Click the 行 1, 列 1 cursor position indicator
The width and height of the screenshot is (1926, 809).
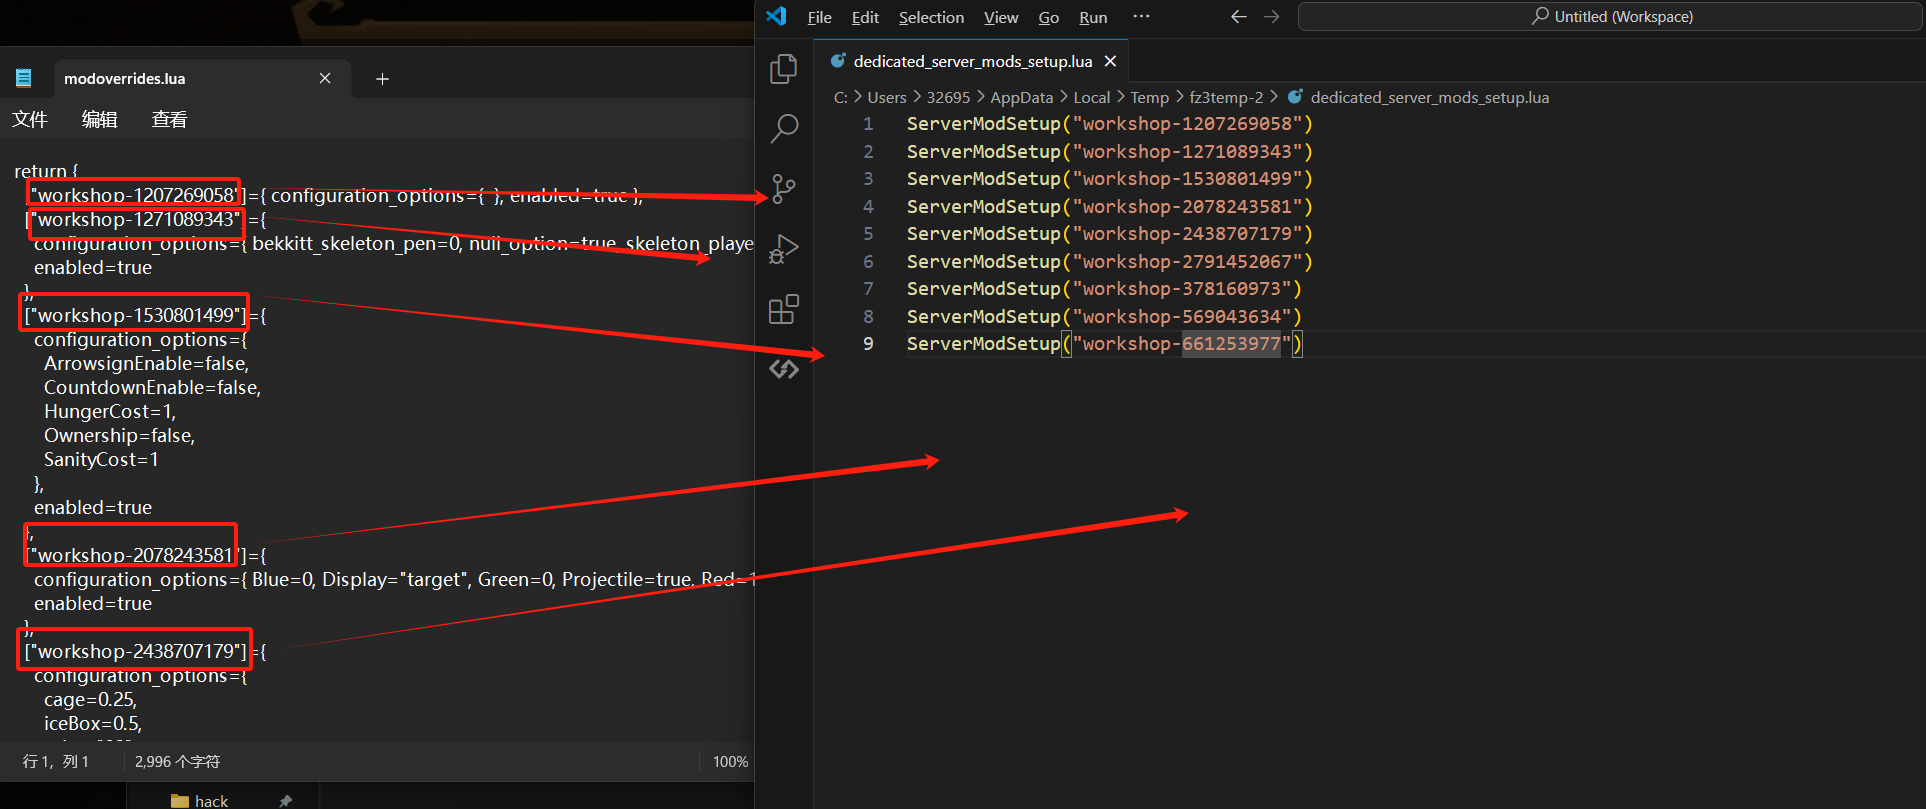tap(56, 762)
